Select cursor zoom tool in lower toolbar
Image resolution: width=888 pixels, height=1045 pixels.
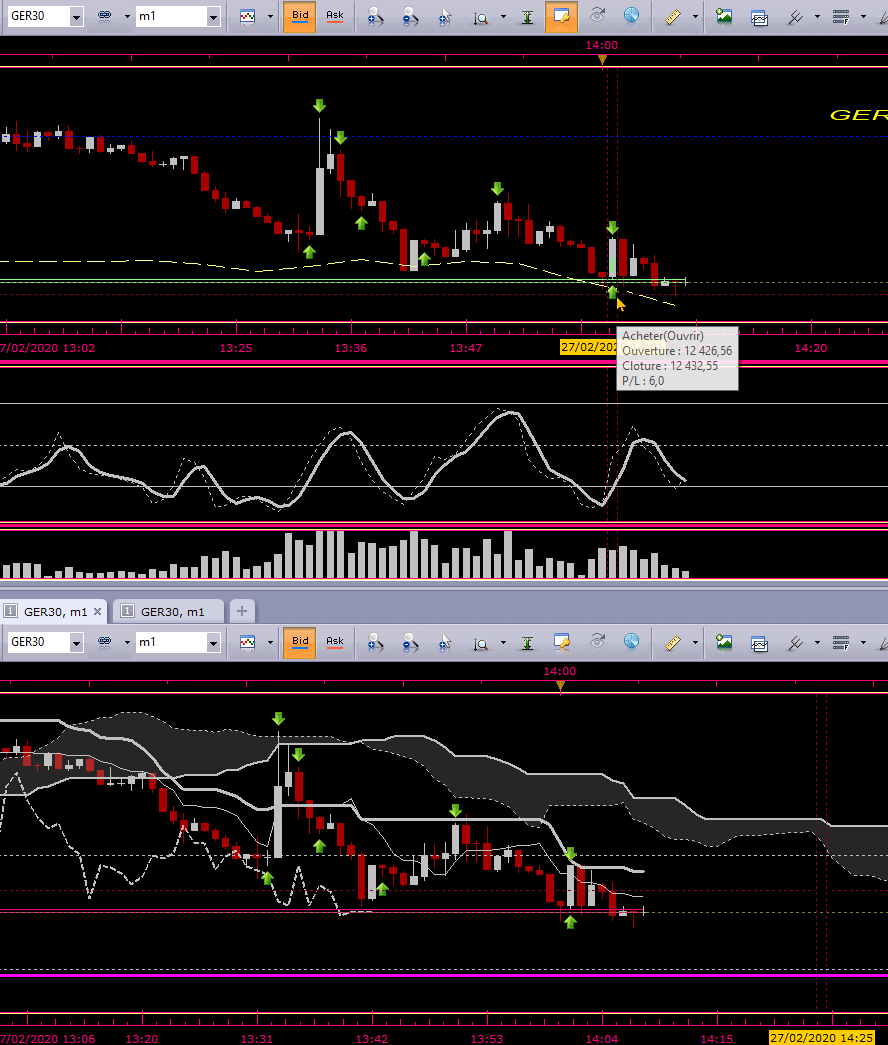[x=445, y=642]
